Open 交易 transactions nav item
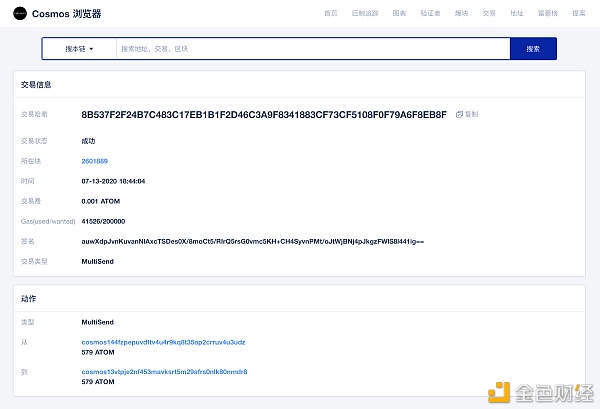600x409 pixels. (x=489, y=13)
